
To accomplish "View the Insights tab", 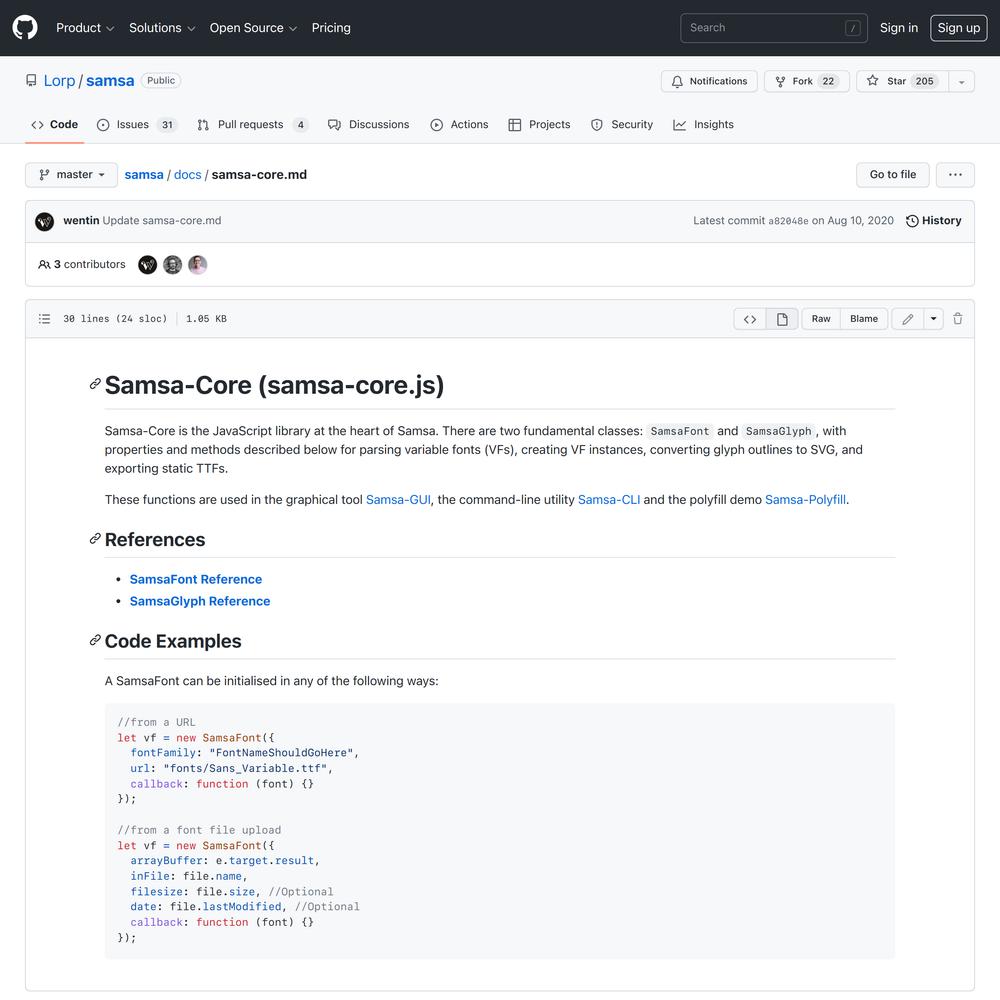I will [x=703, y=125].
